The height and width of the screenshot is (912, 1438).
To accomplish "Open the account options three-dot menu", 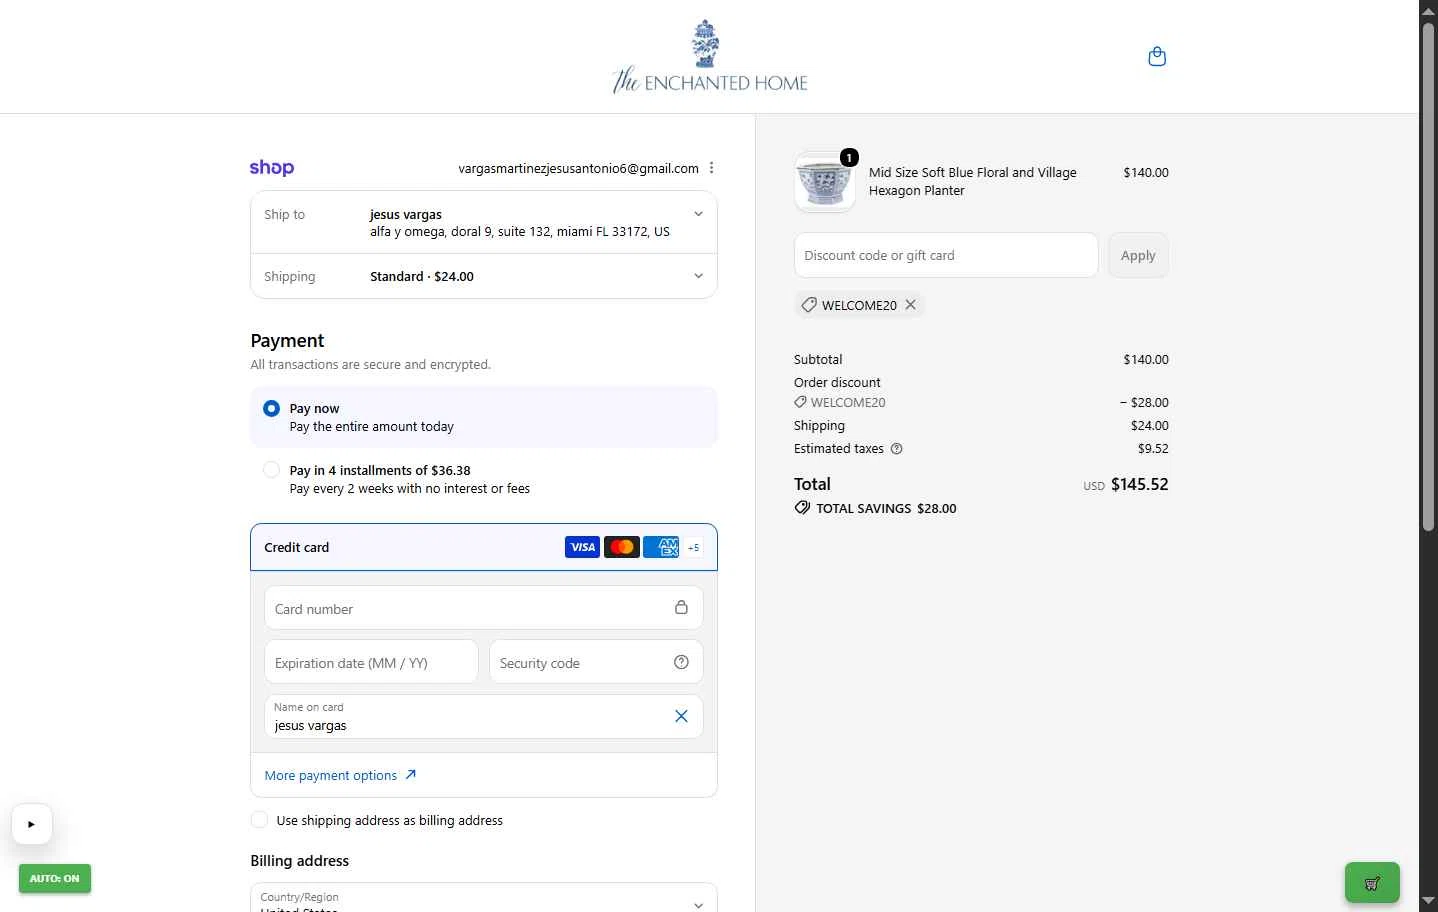I will click(x=711, y=168).
